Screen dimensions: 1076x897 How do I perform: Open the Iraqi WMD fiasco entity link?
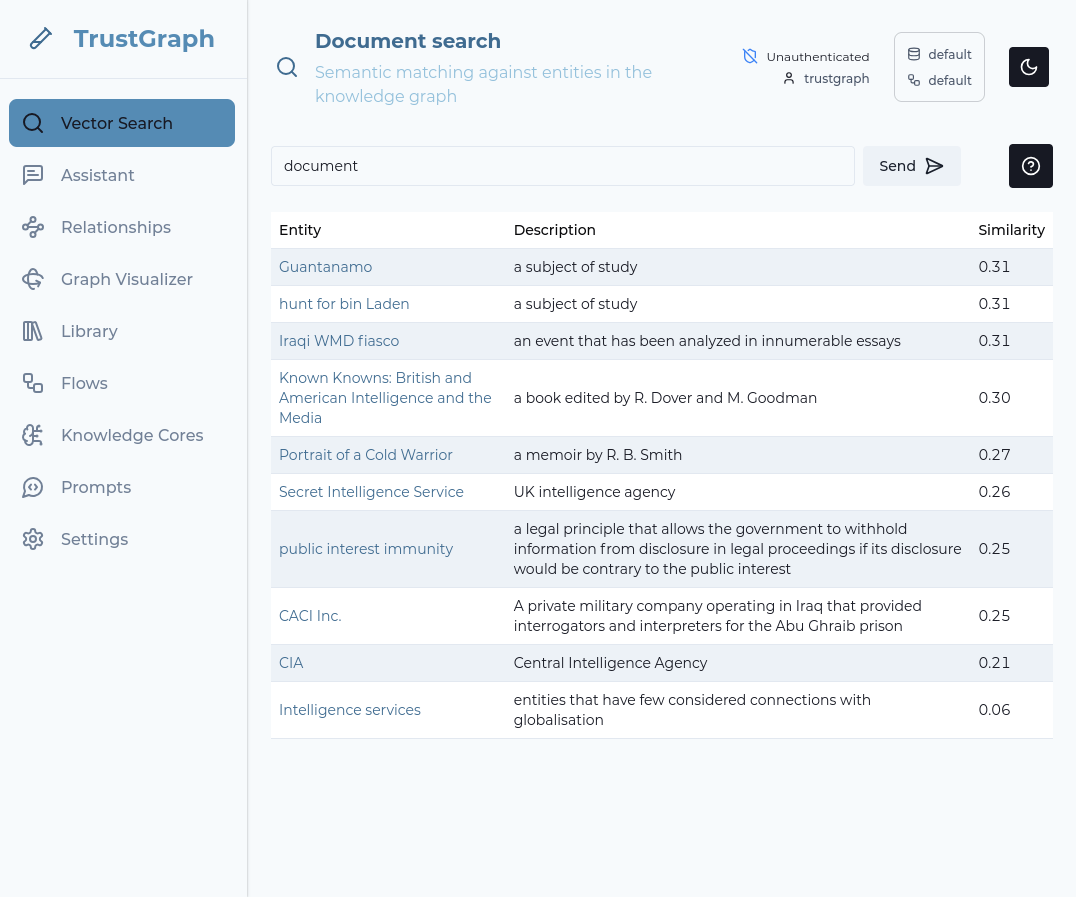(339, 340)
